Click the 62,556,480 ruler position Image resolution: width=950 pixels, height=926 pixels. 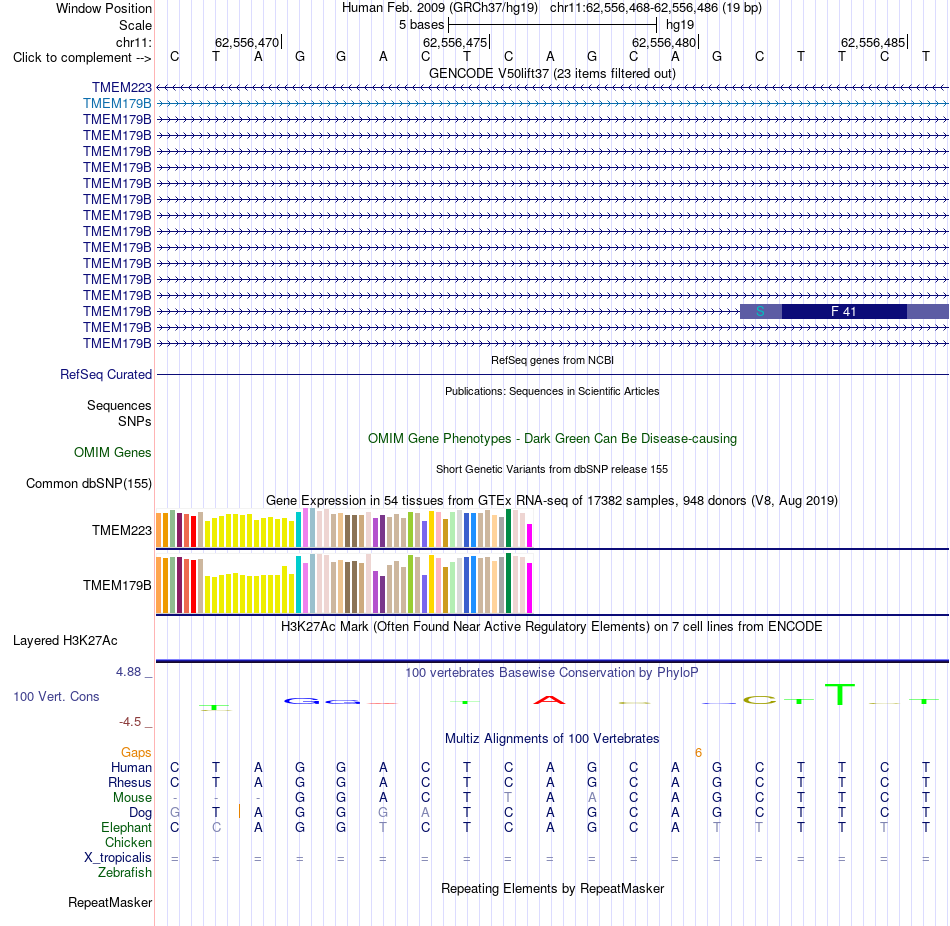coord(664,42)
